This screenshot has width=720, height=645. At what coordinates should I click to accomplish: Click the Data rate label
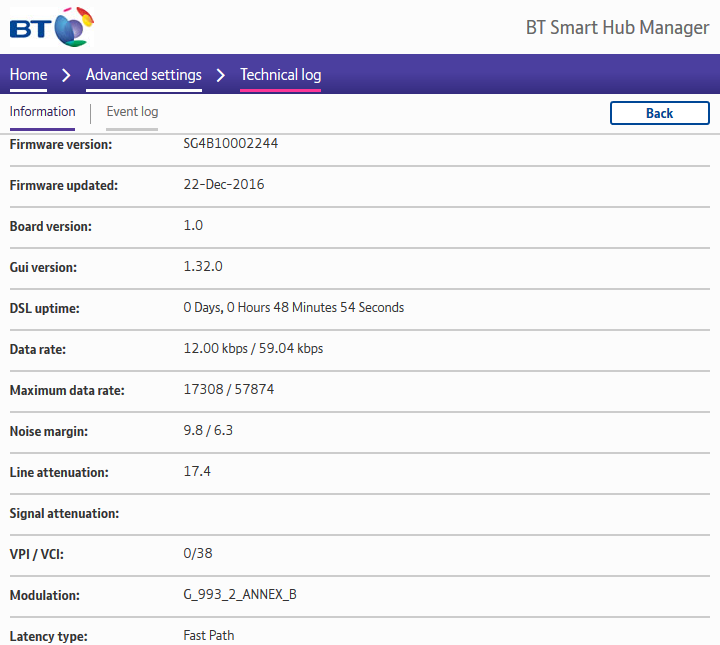(x=38, y=349)
